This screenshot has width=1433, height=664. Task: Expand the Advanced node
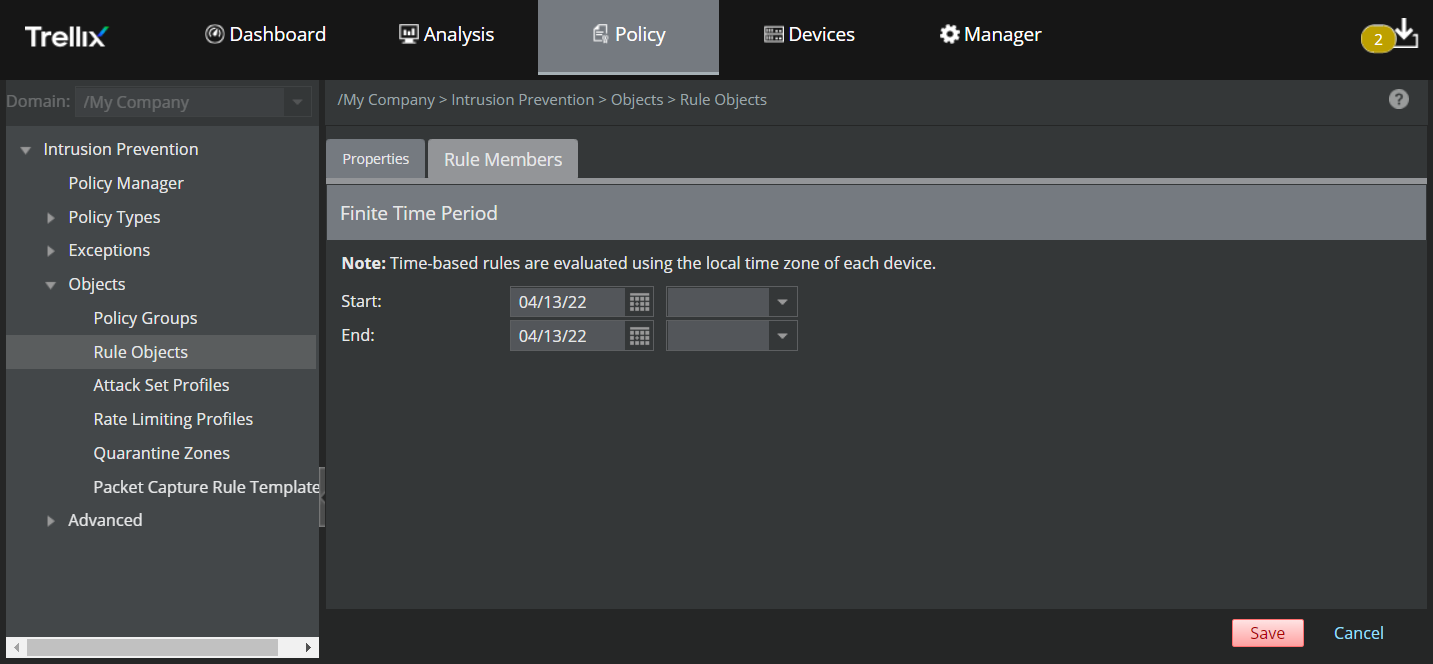[x=51, y=520]
